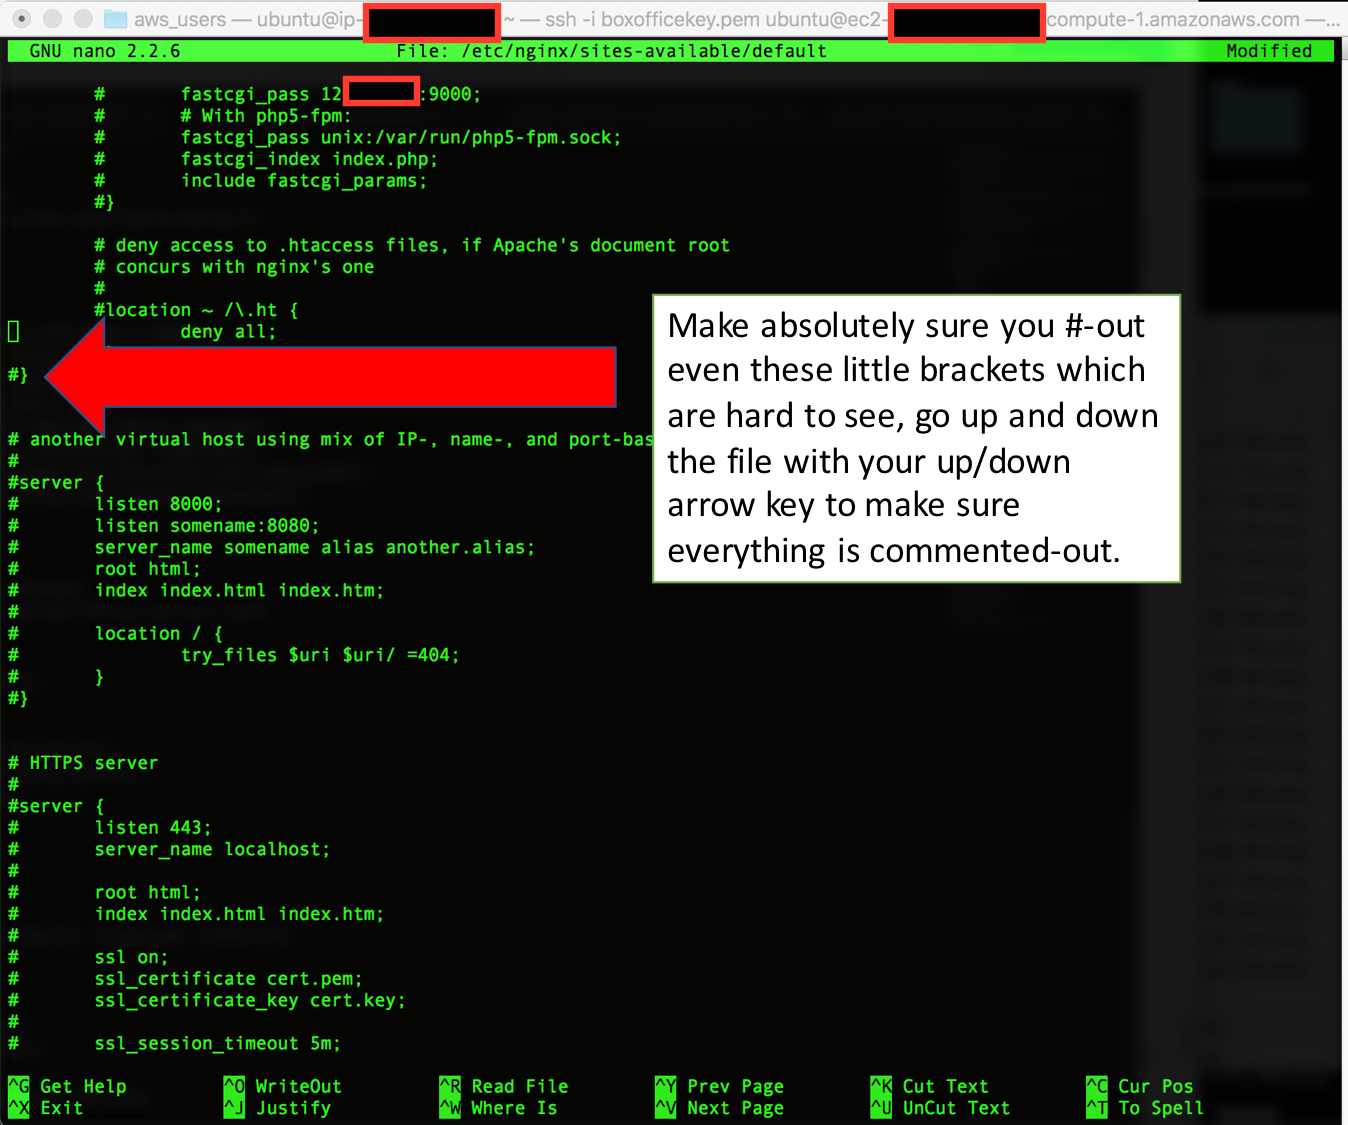
Task: Place cursor on 'listen 8000;' line
Action: point(158,504)
